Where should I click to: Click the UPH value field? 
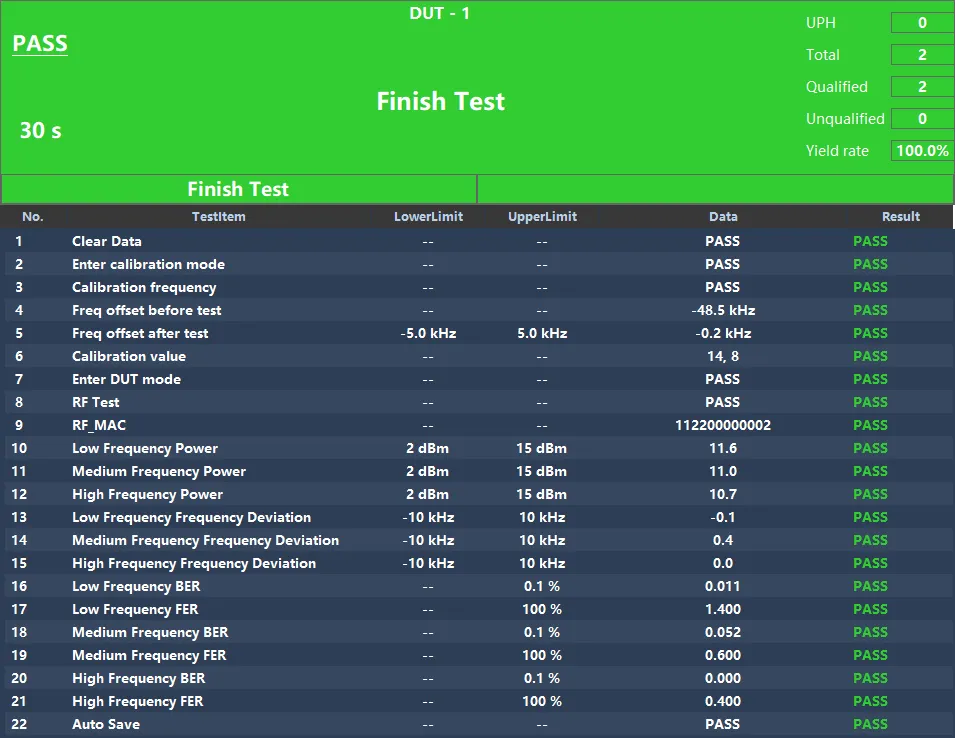(x=921, y=23)
